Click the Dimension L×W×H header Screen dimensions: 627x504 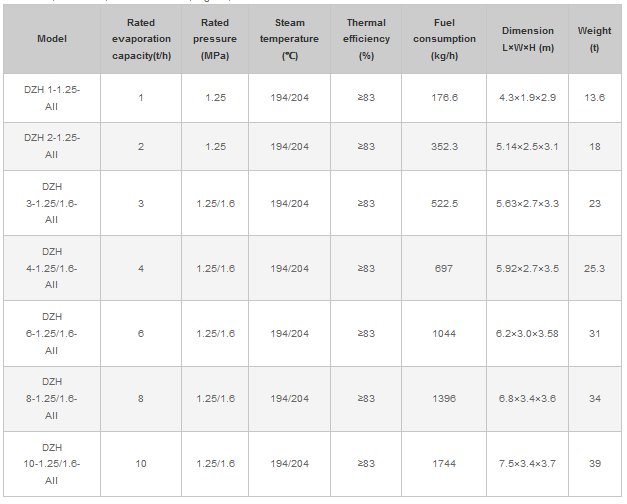527,39
